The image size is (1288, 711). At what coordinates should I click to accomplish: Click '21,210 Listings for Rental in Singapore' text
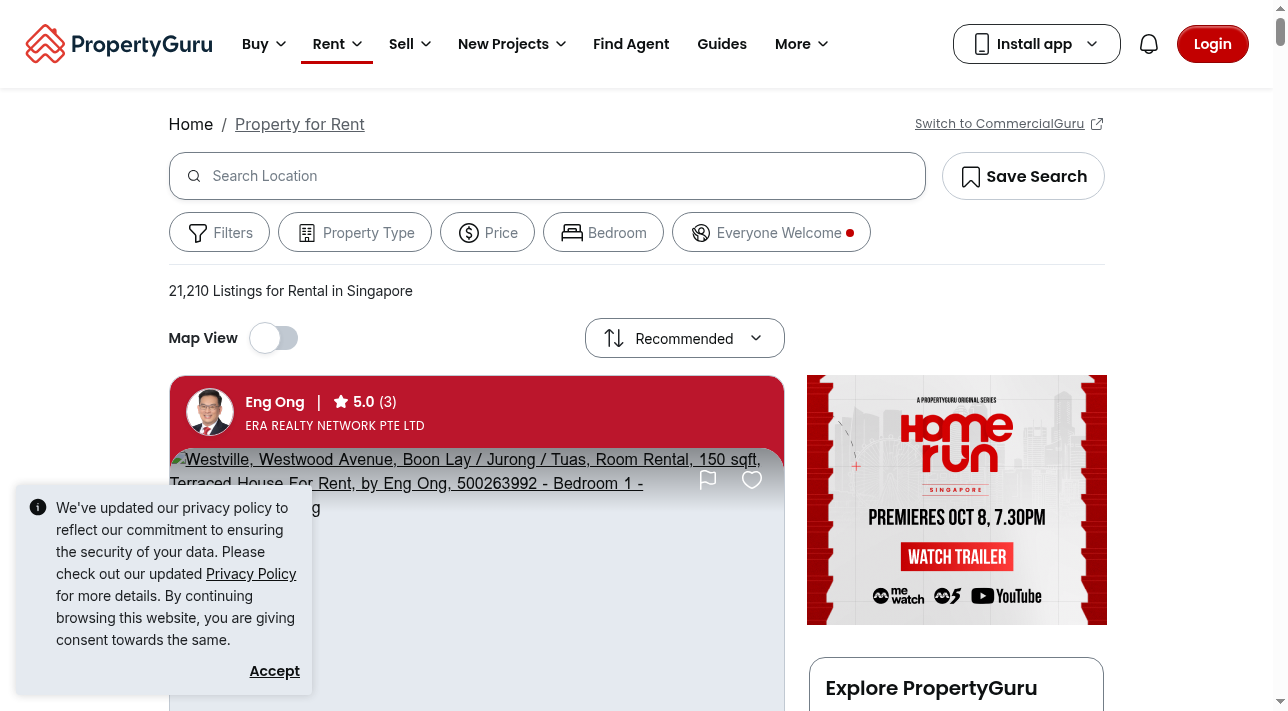click(291, 291)
